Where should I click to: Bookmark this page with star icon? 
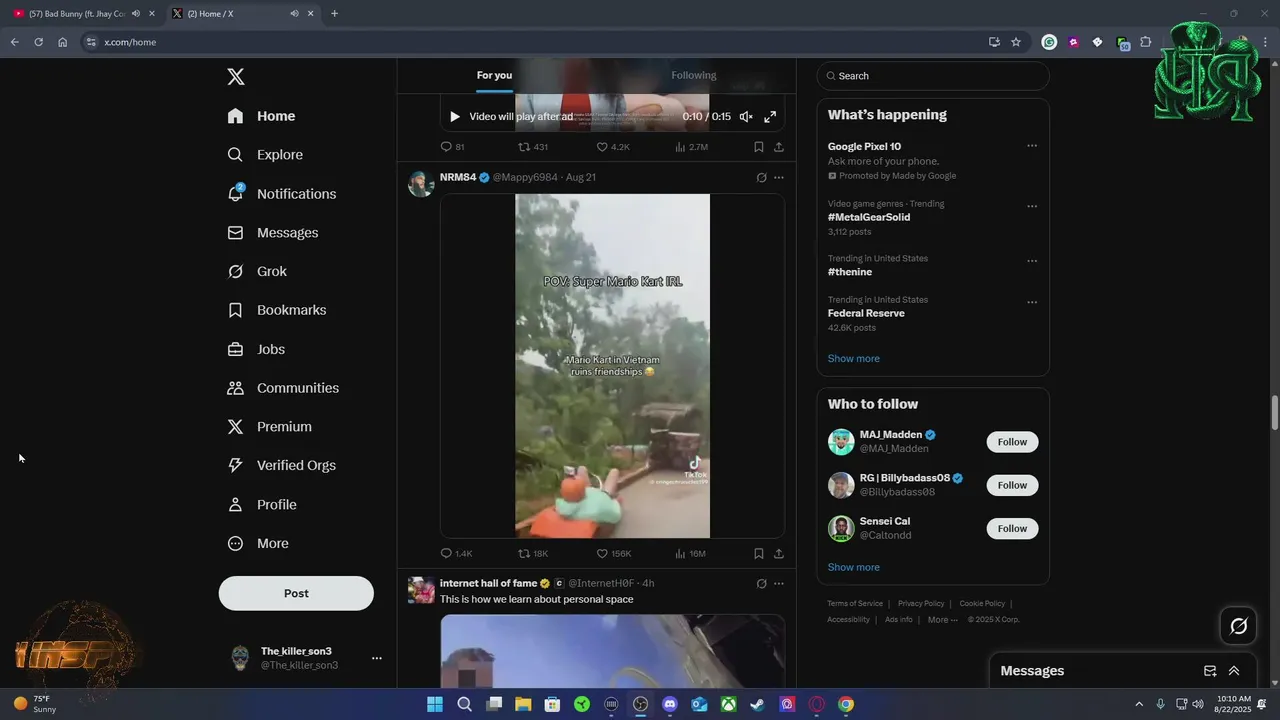coord(1016,42)
